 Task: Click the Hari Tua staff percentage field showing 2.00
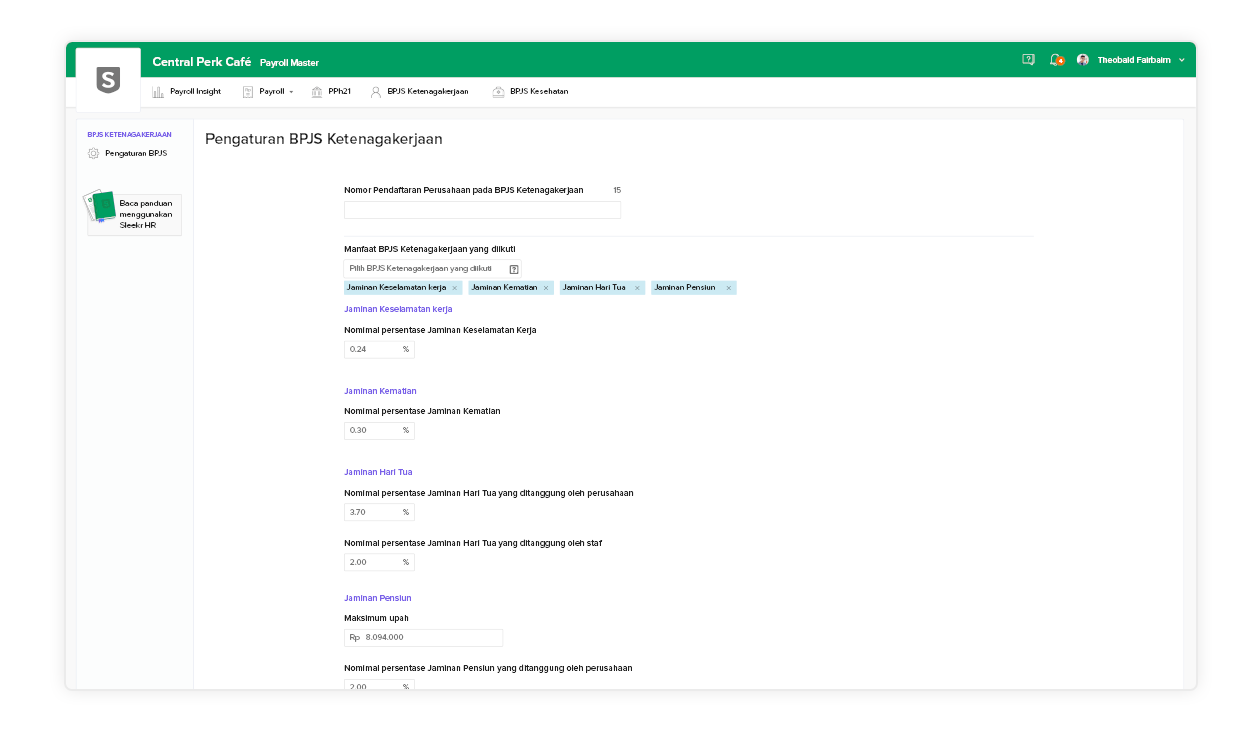(379, 562)
